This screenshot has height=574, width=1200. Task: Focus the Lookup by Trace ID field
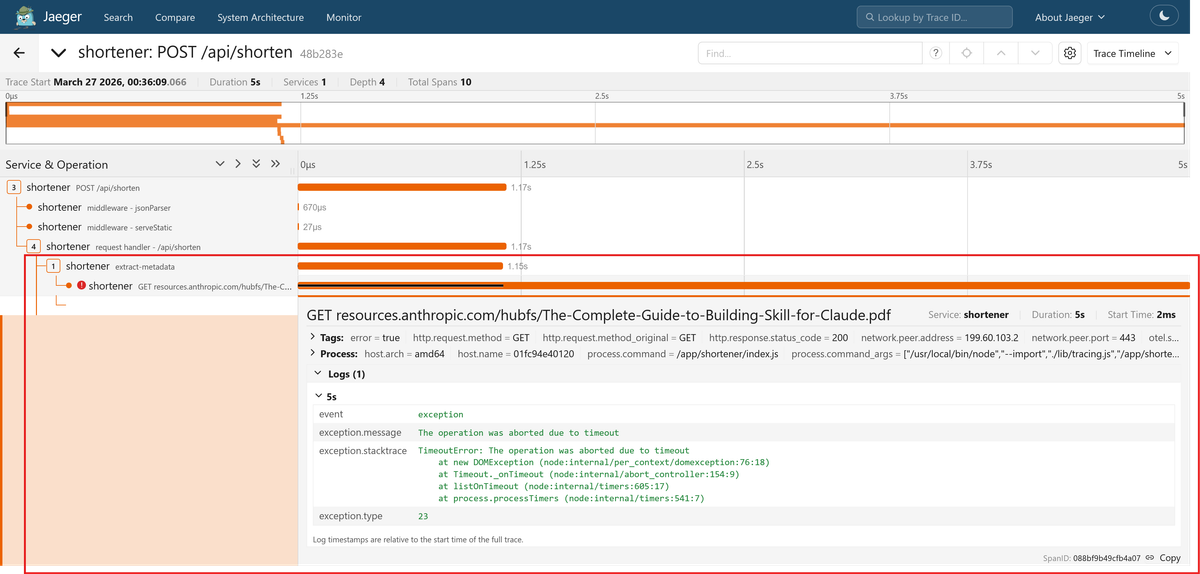click(x=934, y=17)
